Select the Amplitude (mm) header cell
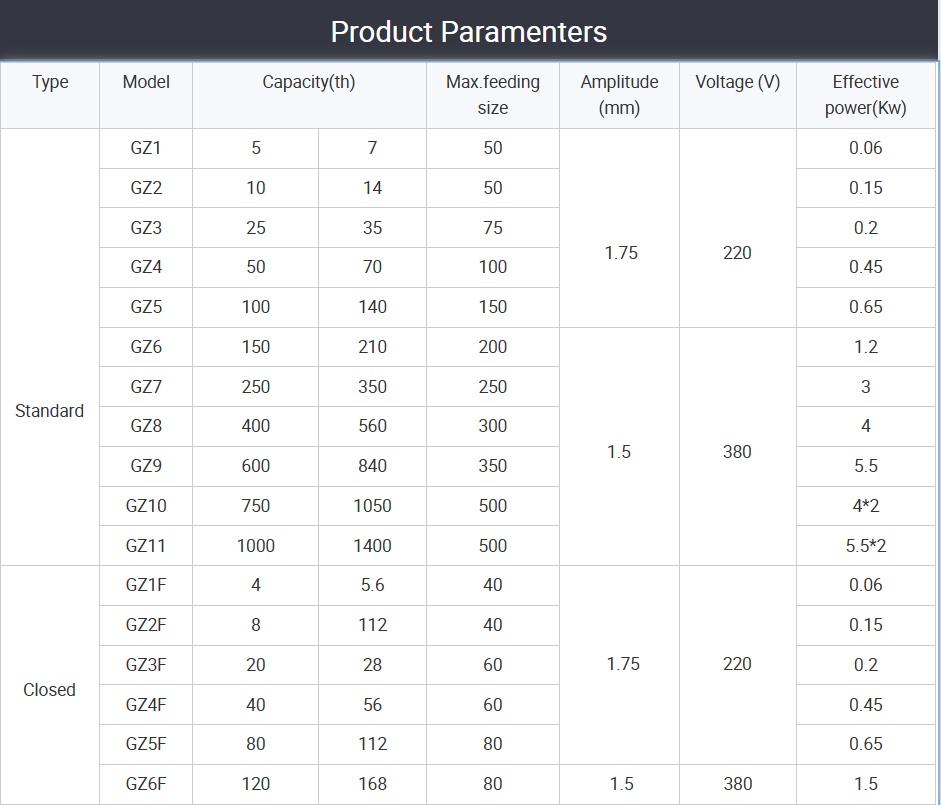 tap(619, 95)
